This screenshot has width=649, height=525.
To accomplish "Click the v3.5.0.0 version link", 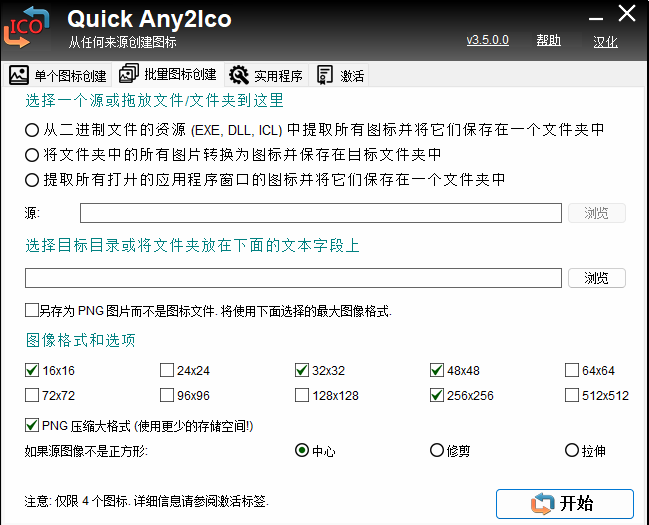I will [488, 40].
